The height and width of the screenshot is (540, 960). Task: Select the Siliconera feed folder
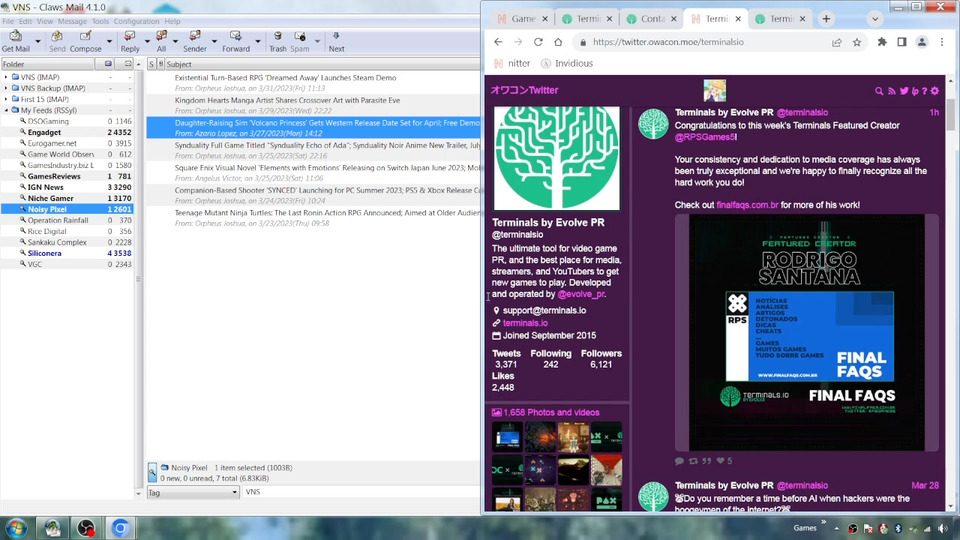point(44,253)
